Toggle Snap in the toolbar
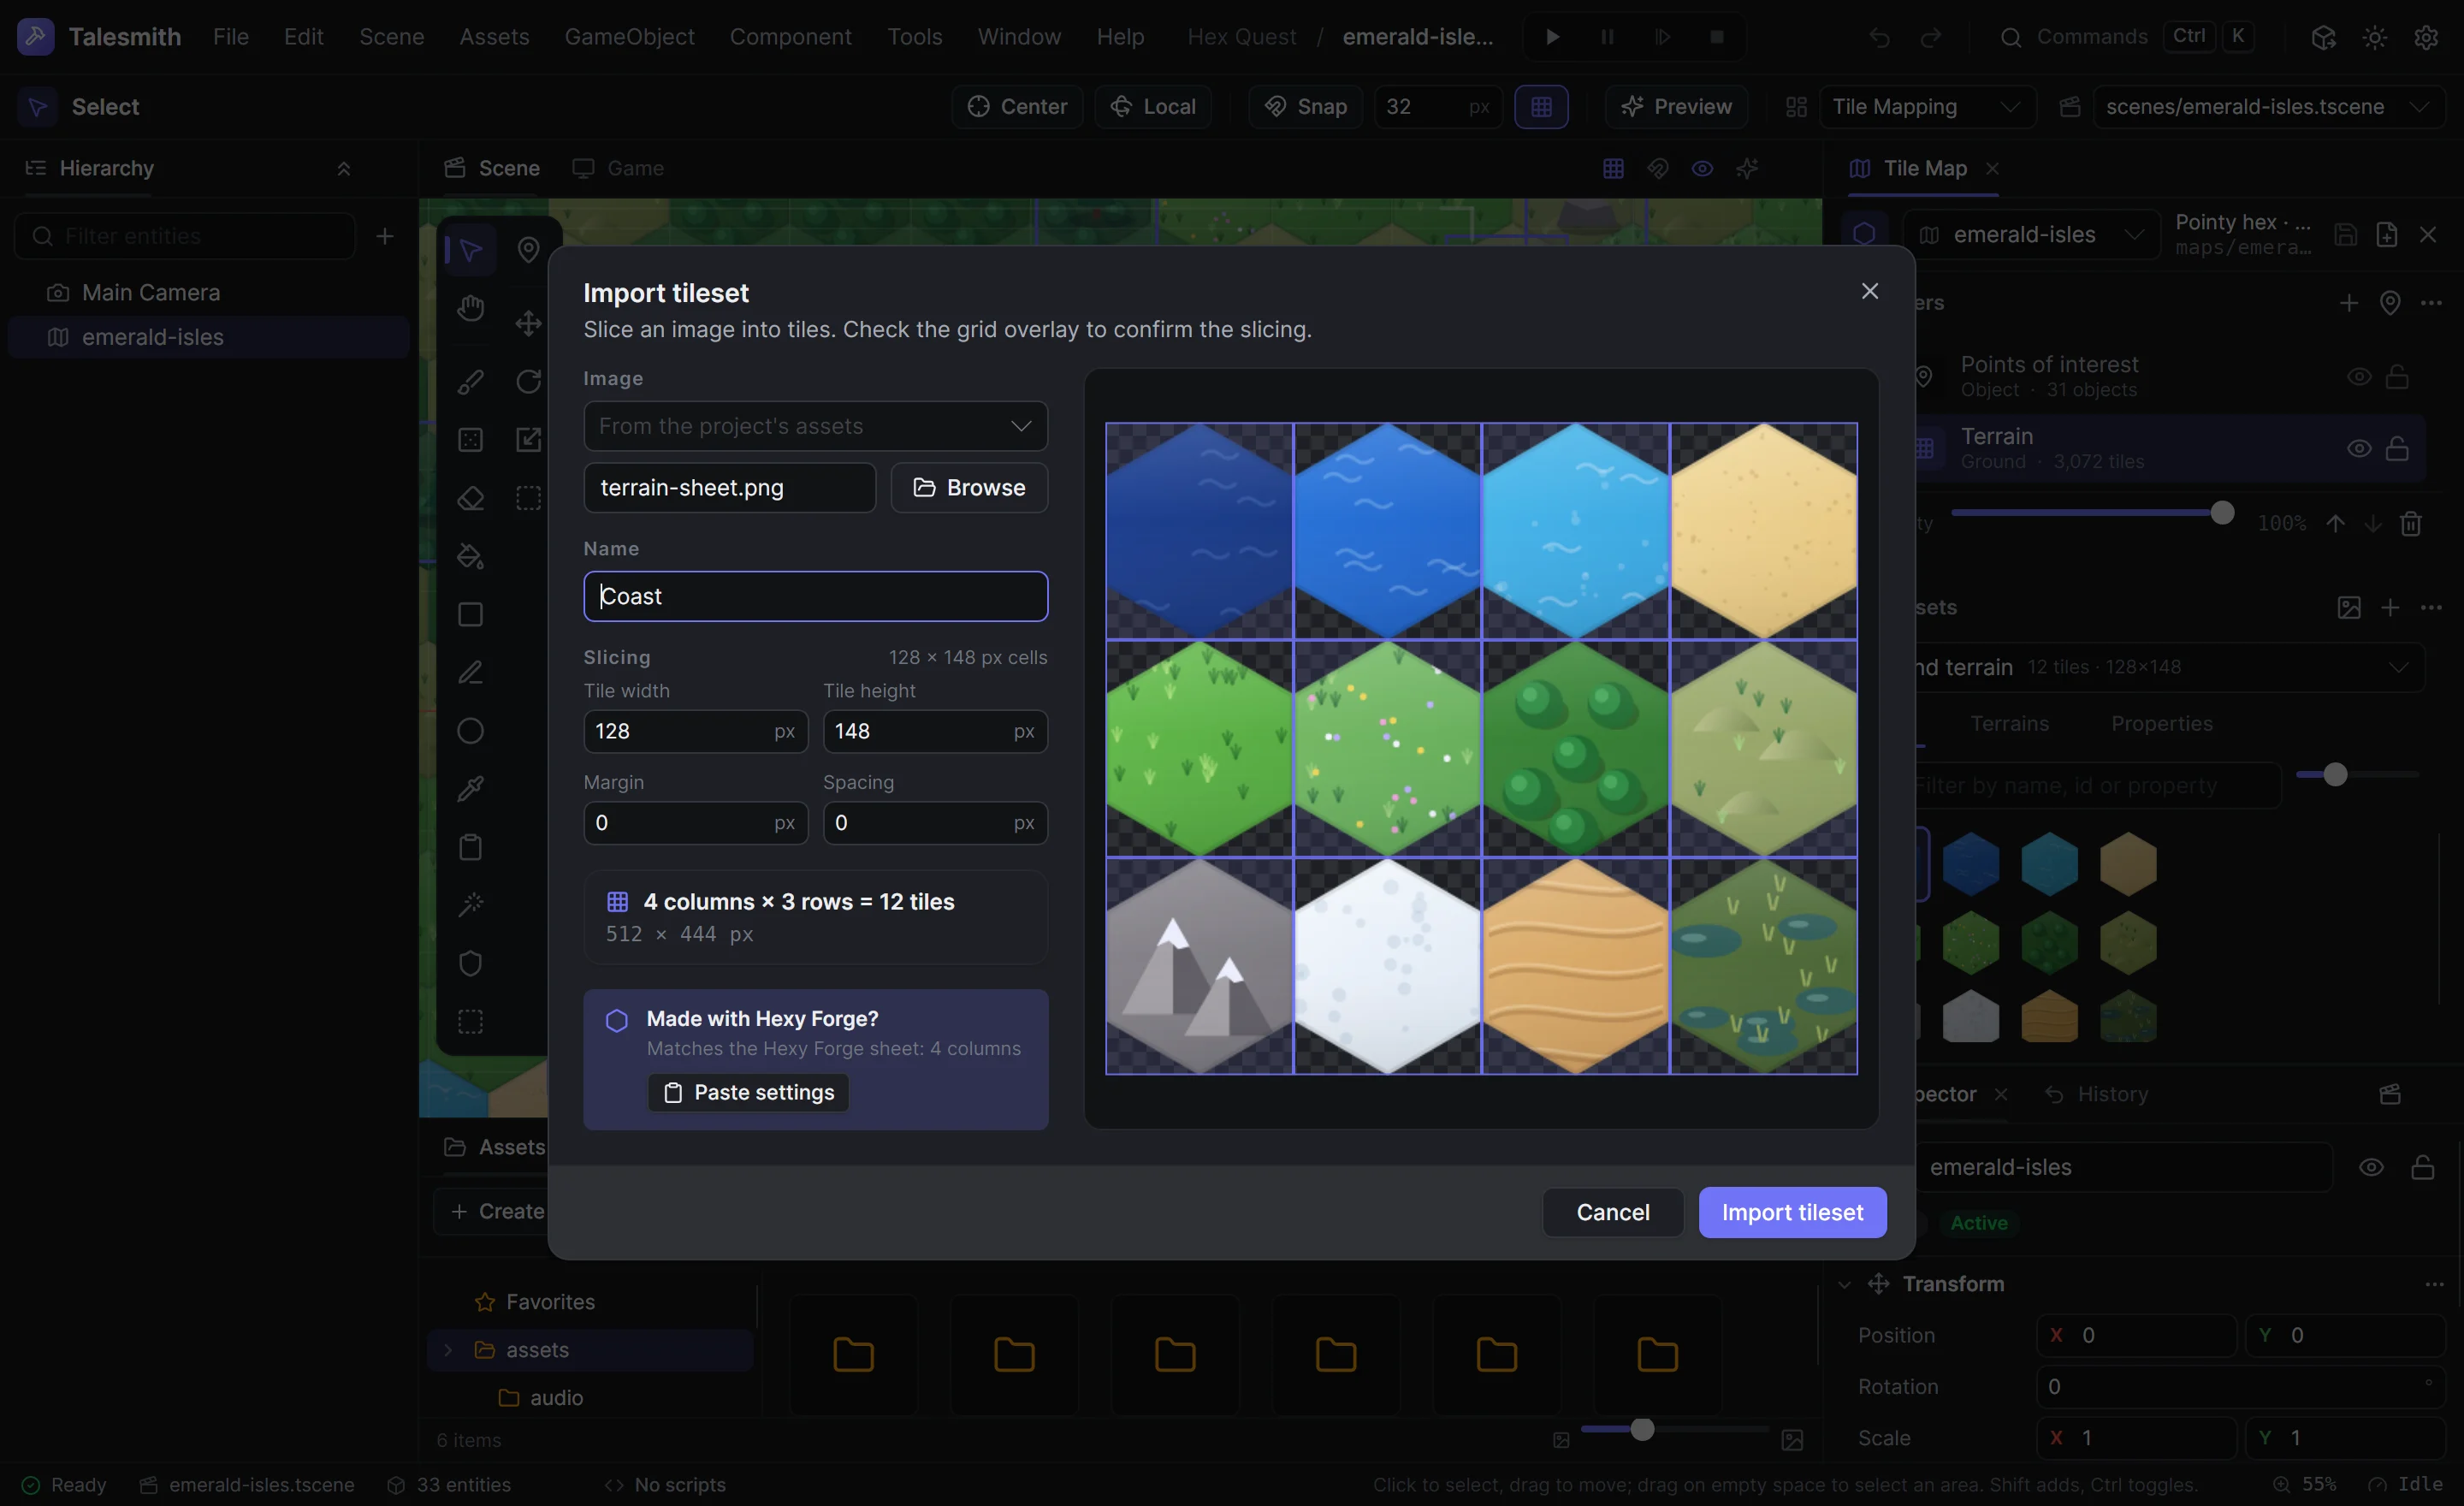Viewport: 2464px width, 1506px height. click(x=1305, y=107)
